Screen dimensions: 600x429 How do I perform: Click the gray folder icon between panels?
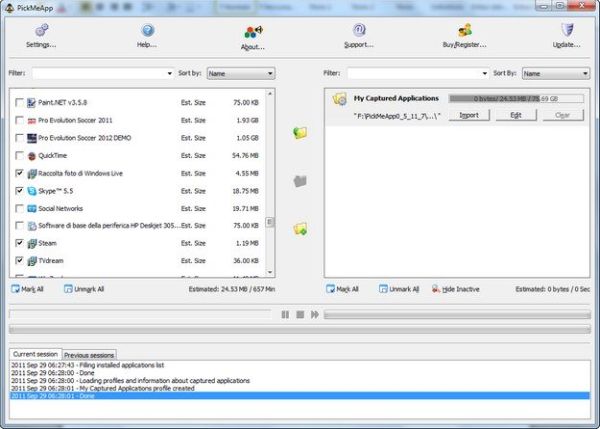[300, 181]
